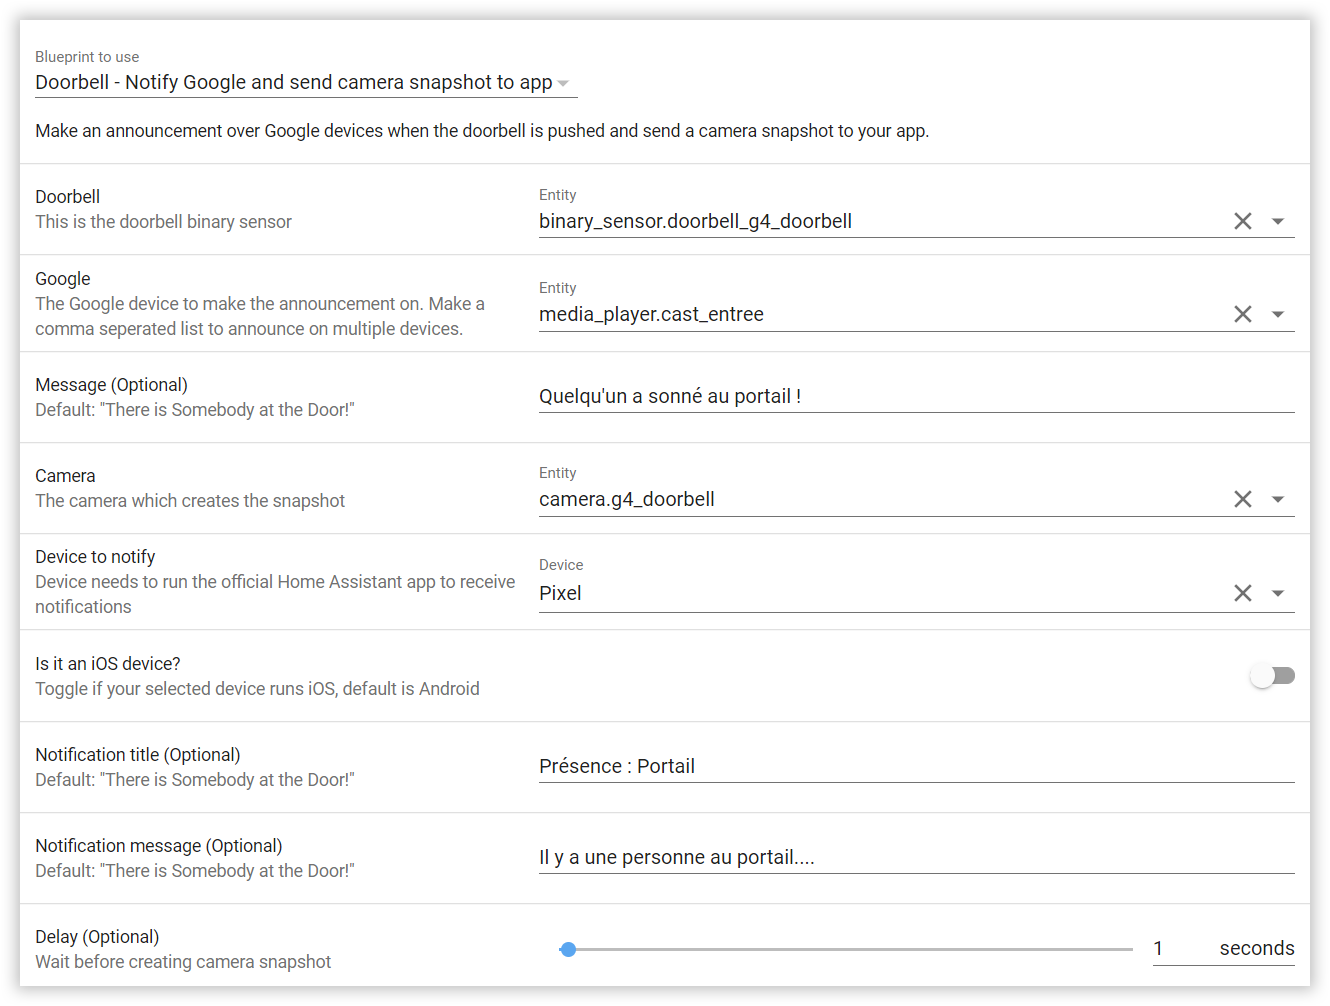Clear the Camera entity field
This screenshot has width=1330, height=1006.
click(1242, 499)
